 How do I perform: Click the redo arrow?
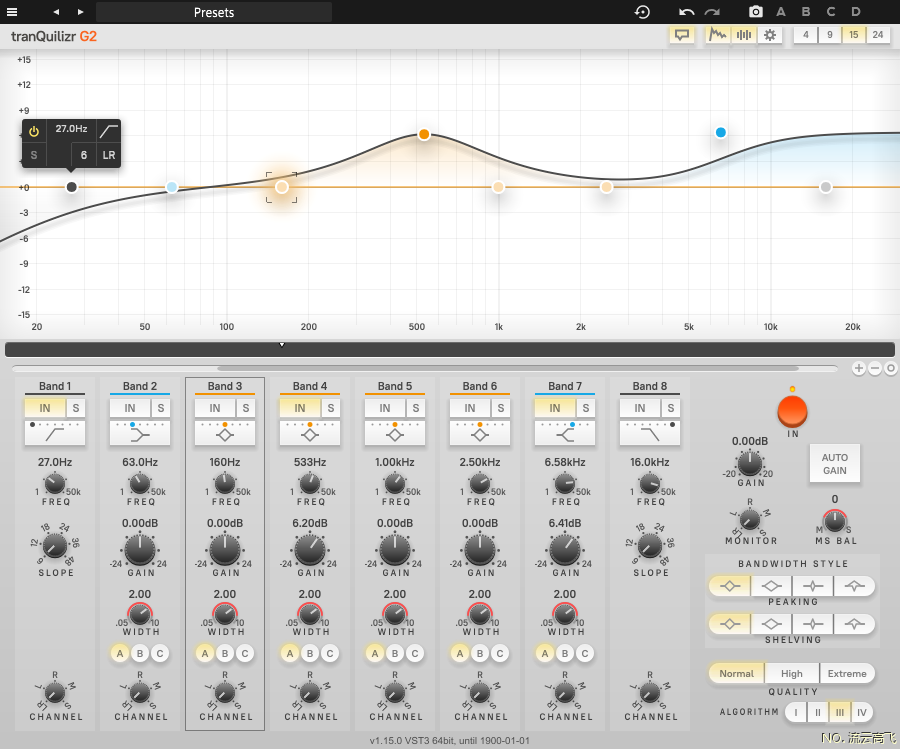click(712, 12)
